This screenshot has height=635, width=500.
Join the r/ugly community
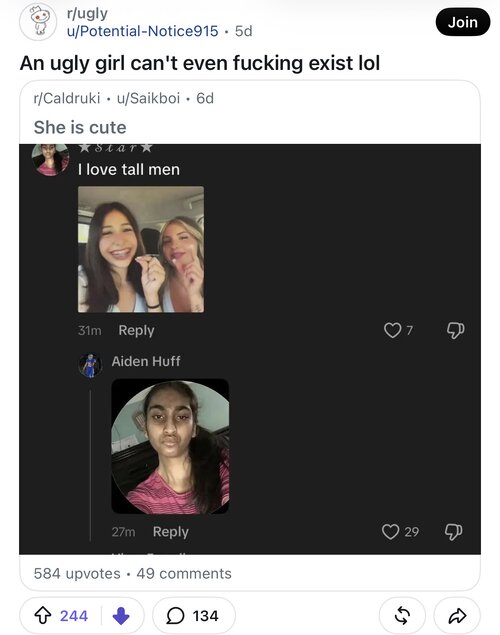click(x=463, y=22)
